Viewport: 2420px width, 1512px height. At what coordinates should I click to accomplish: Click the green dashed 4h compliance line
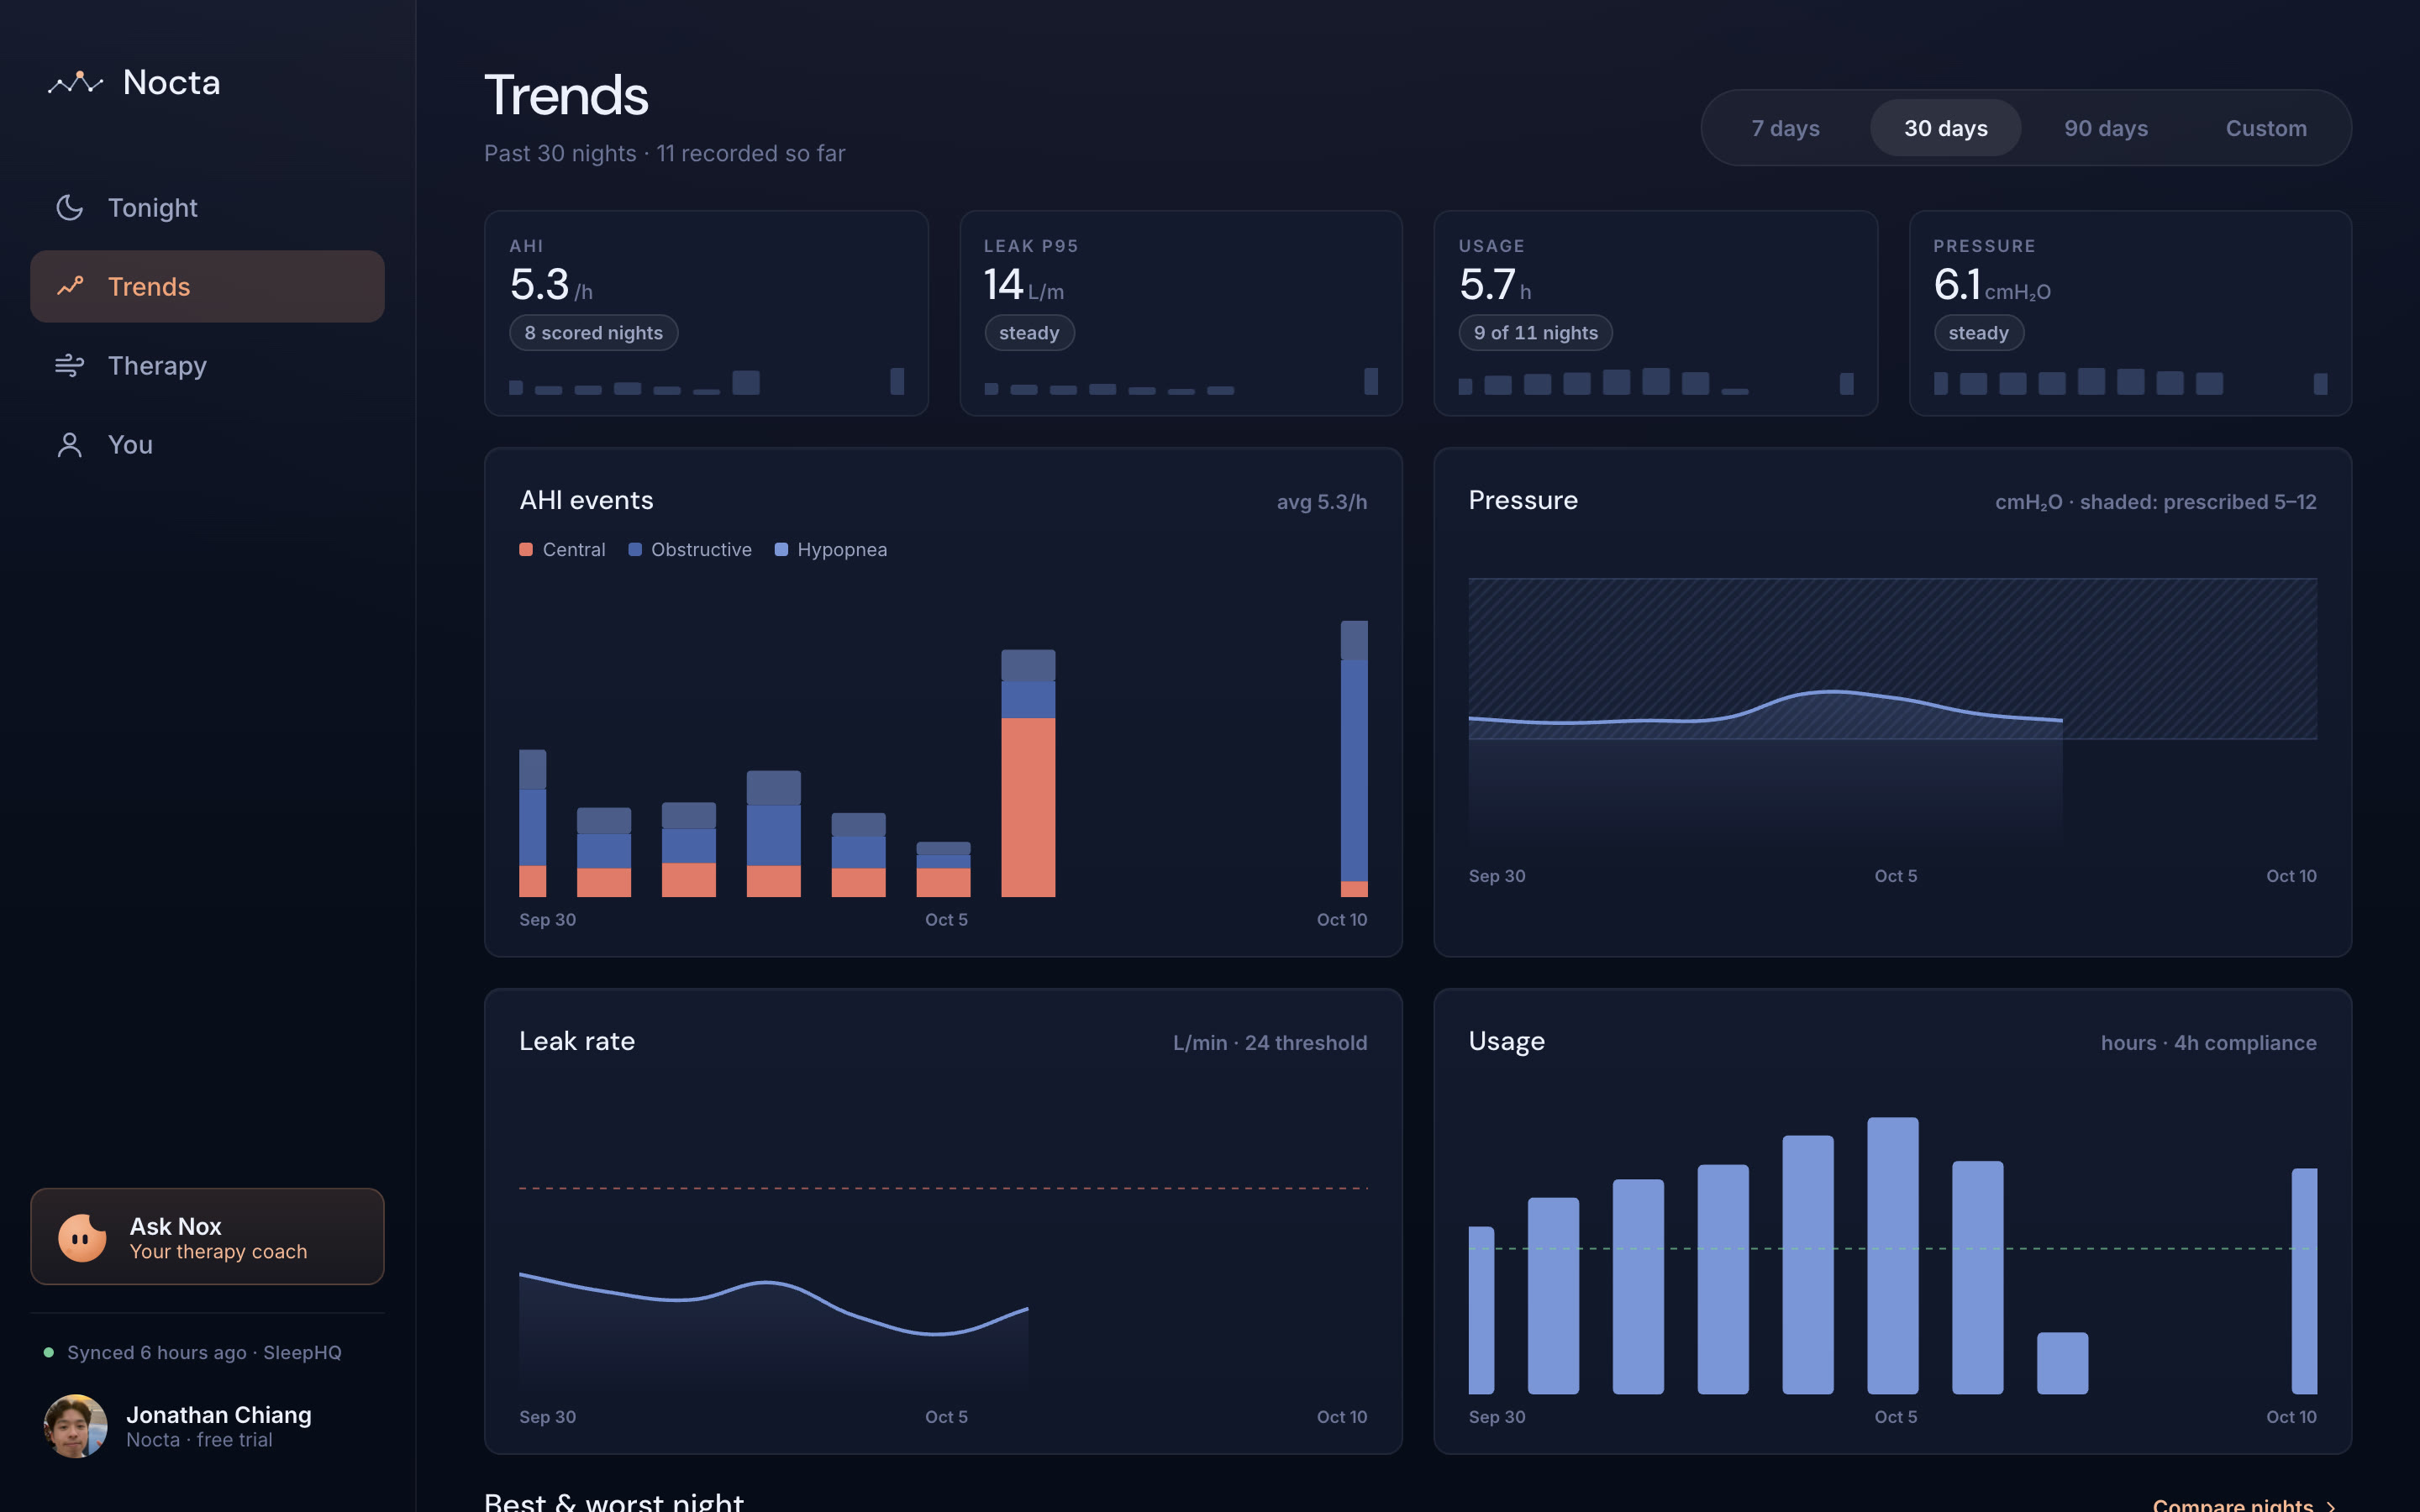tap(1892, 1248)
